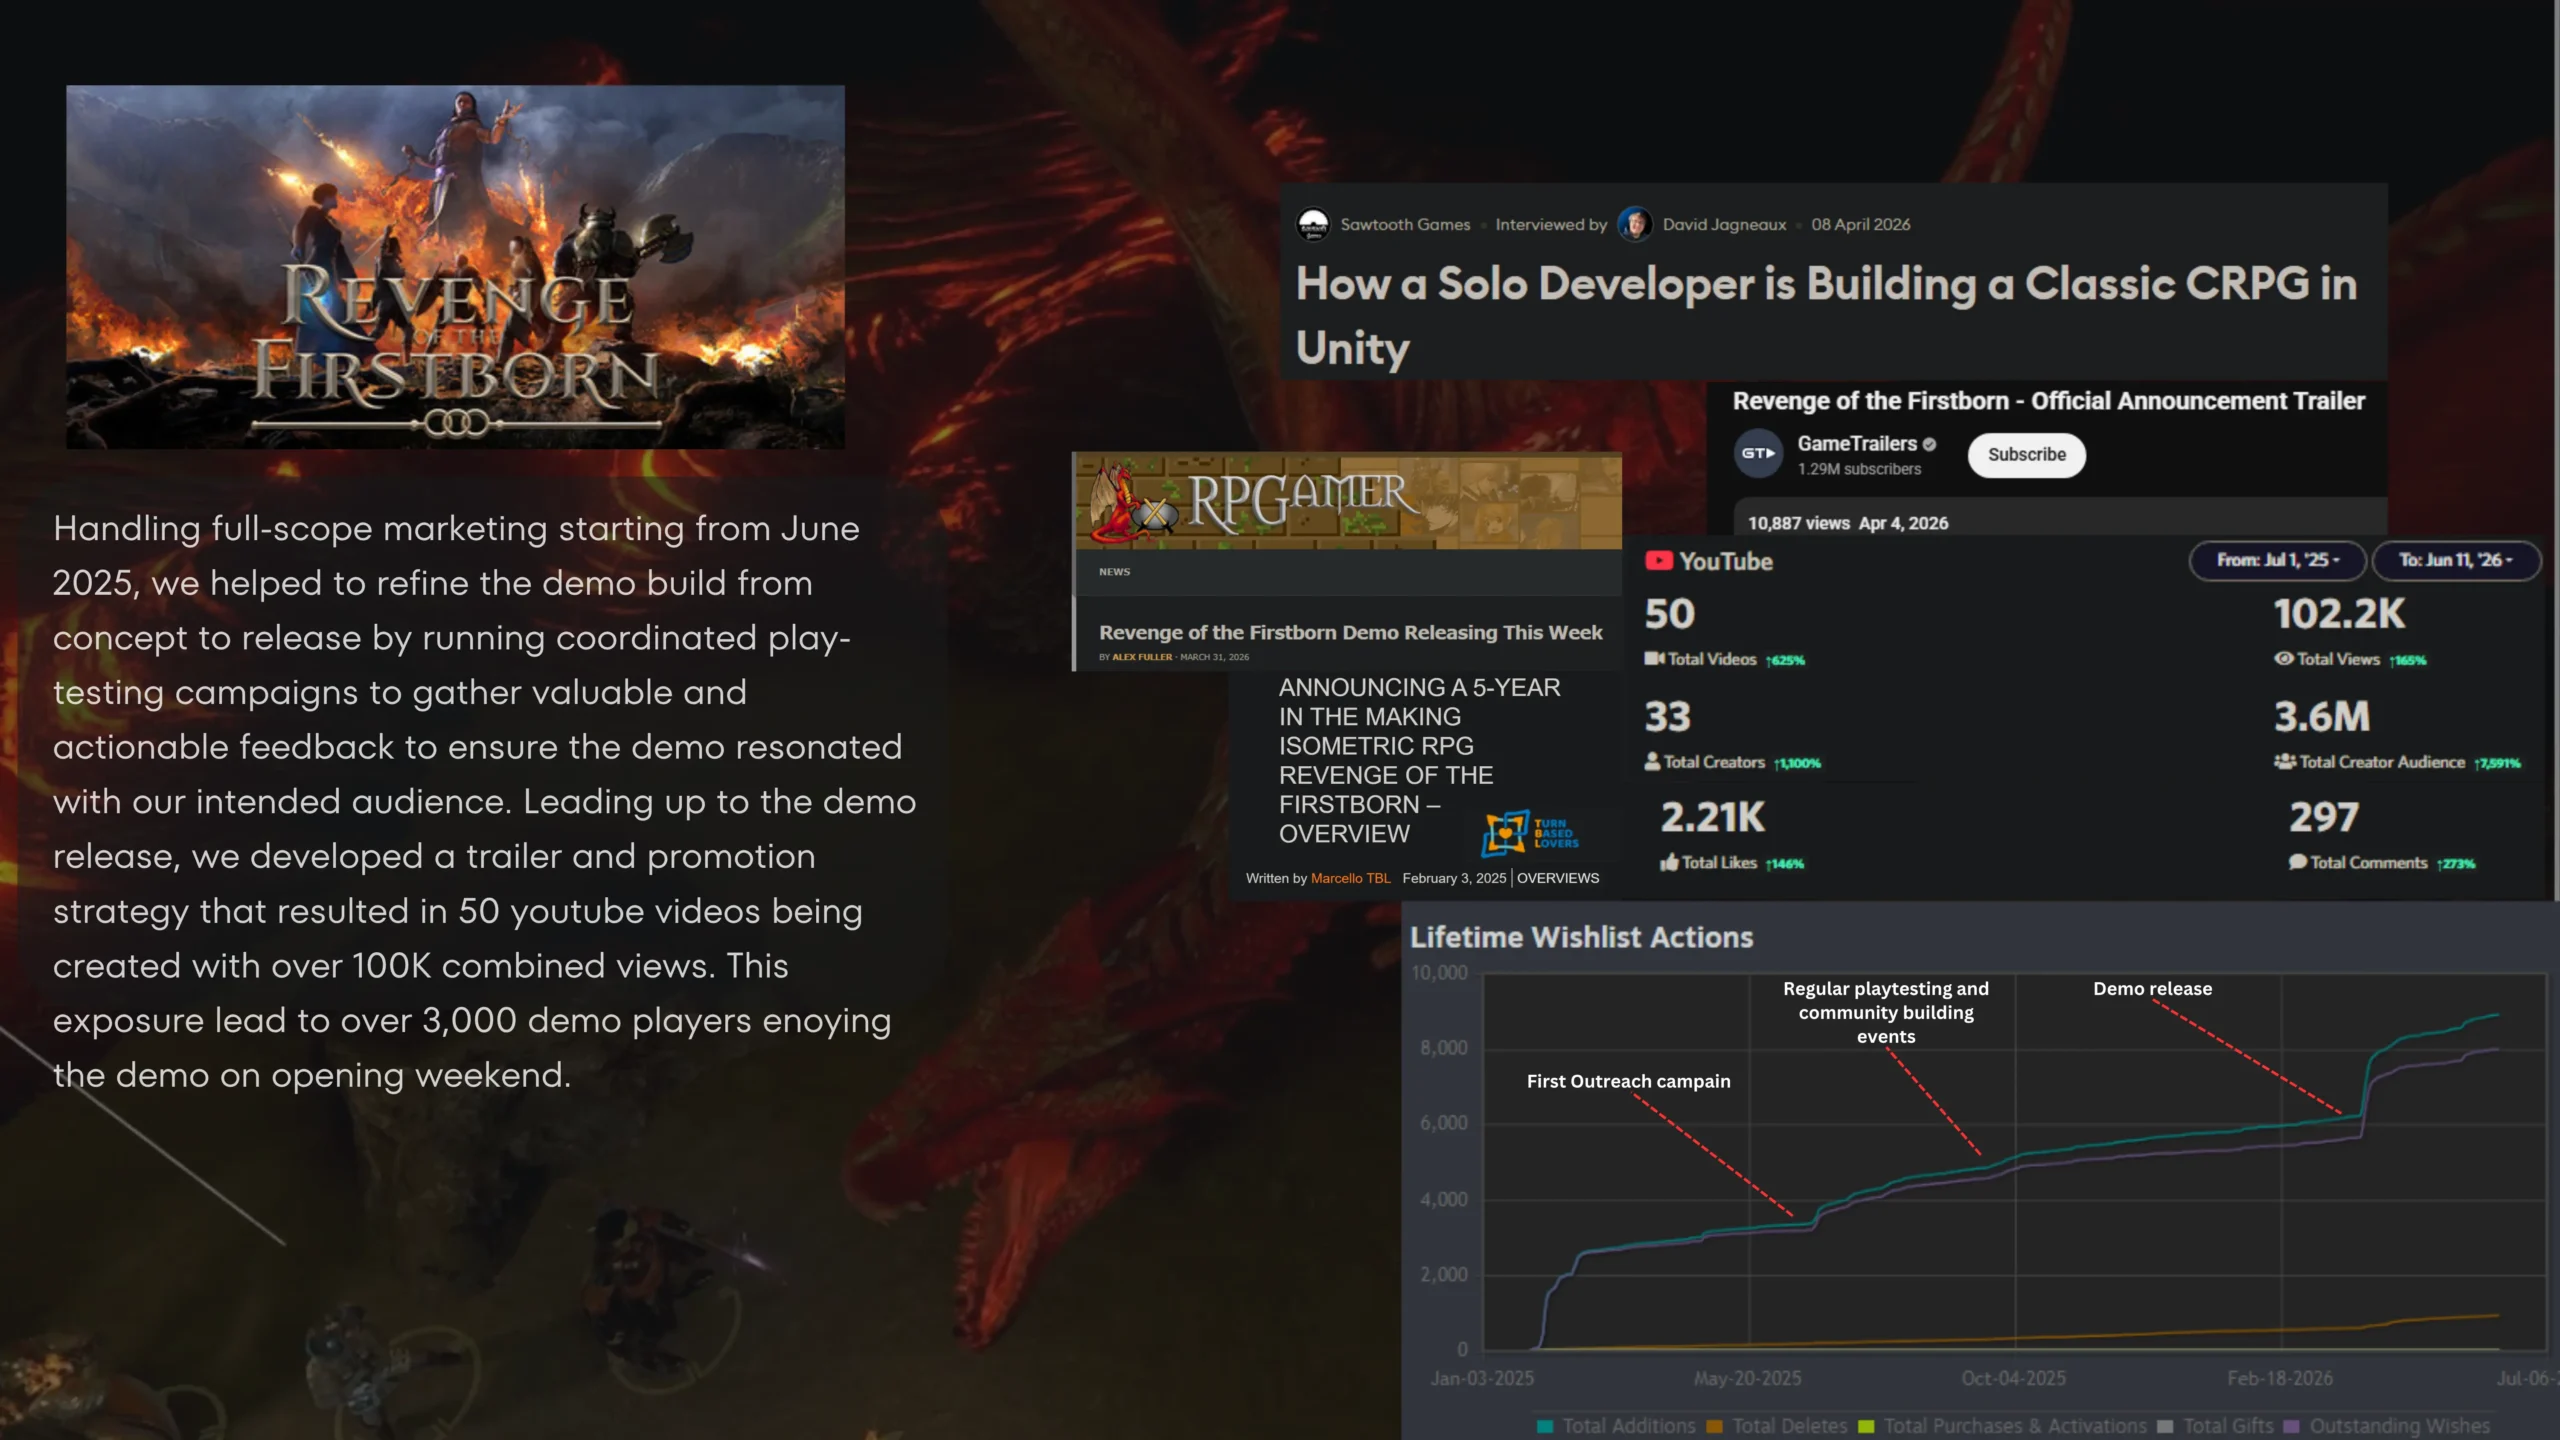Toggle the Total Gifts legend entry
This screenshot has height=1440, width=2560.
point(2216,1426)
